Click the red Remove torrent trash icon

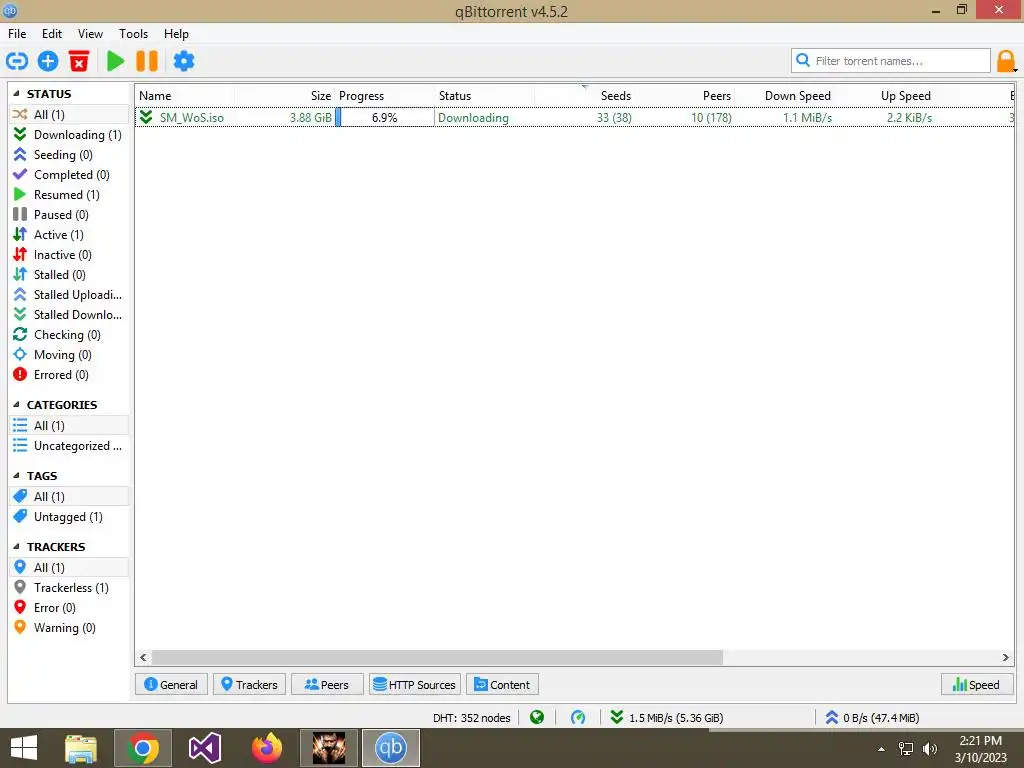pyautogui.click(x=79, y=61)
